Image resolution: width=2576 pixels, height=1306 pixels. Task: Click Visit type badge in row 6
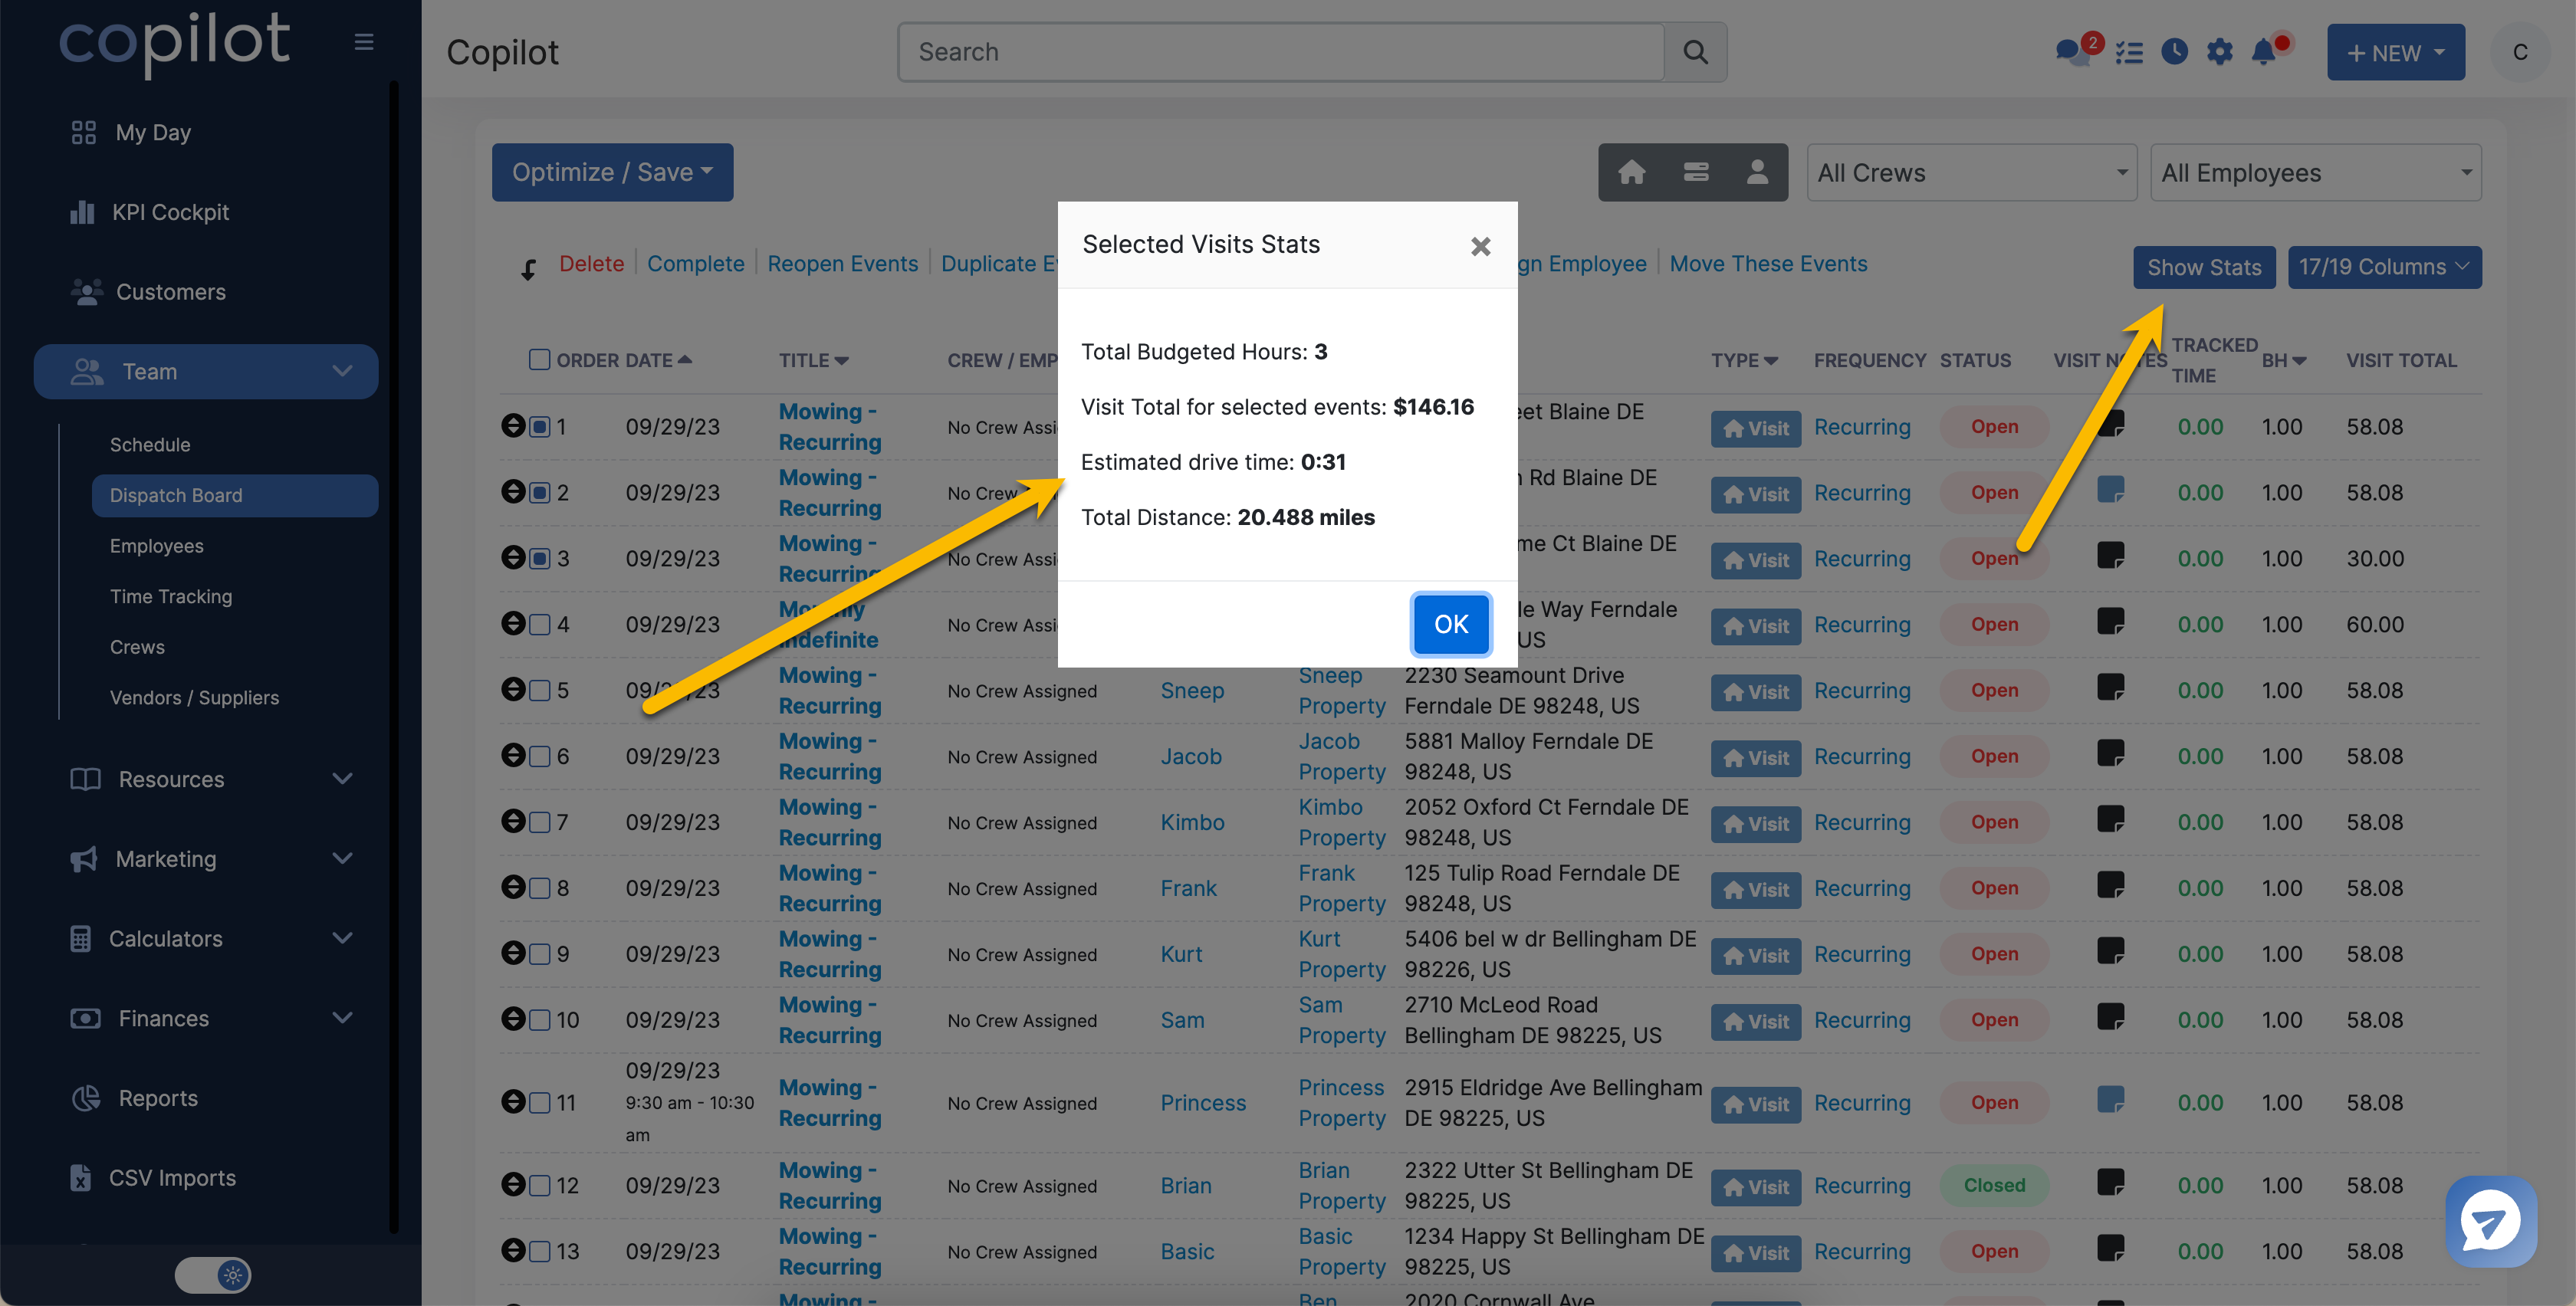(1756, 758)
